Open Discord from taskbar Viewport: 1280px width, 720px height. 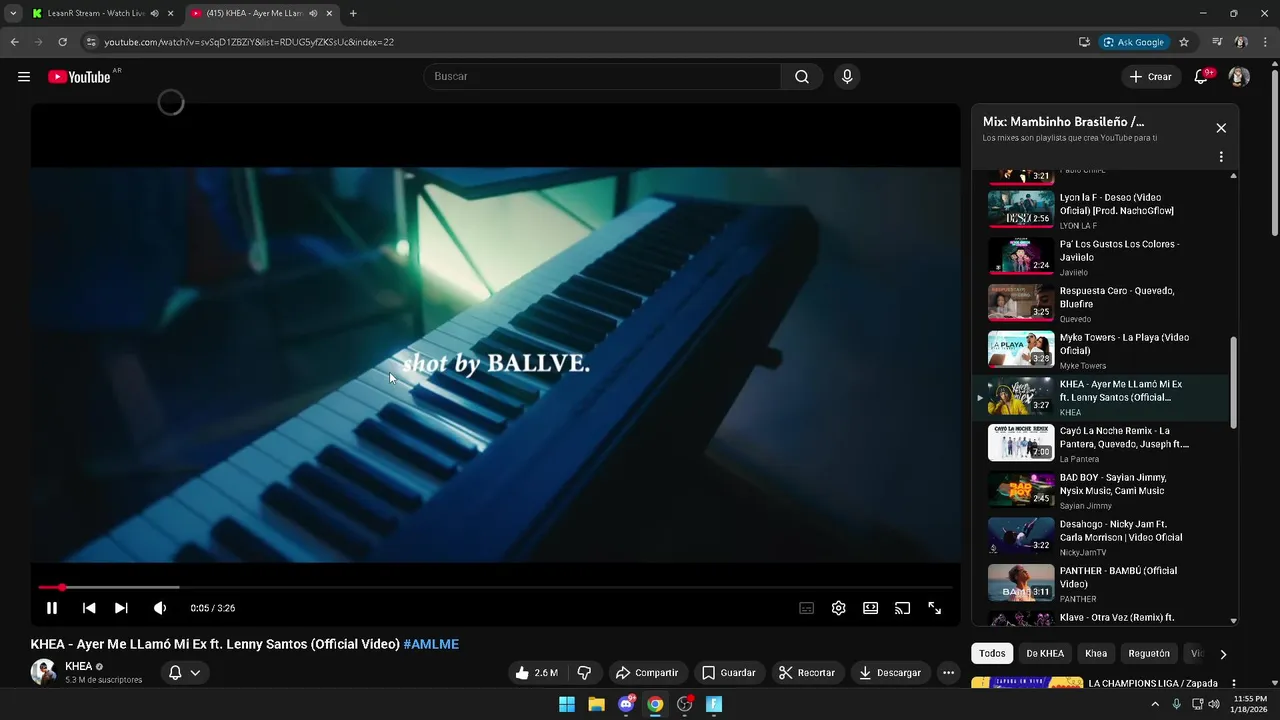pyautogui.click(x=626, y=704)
